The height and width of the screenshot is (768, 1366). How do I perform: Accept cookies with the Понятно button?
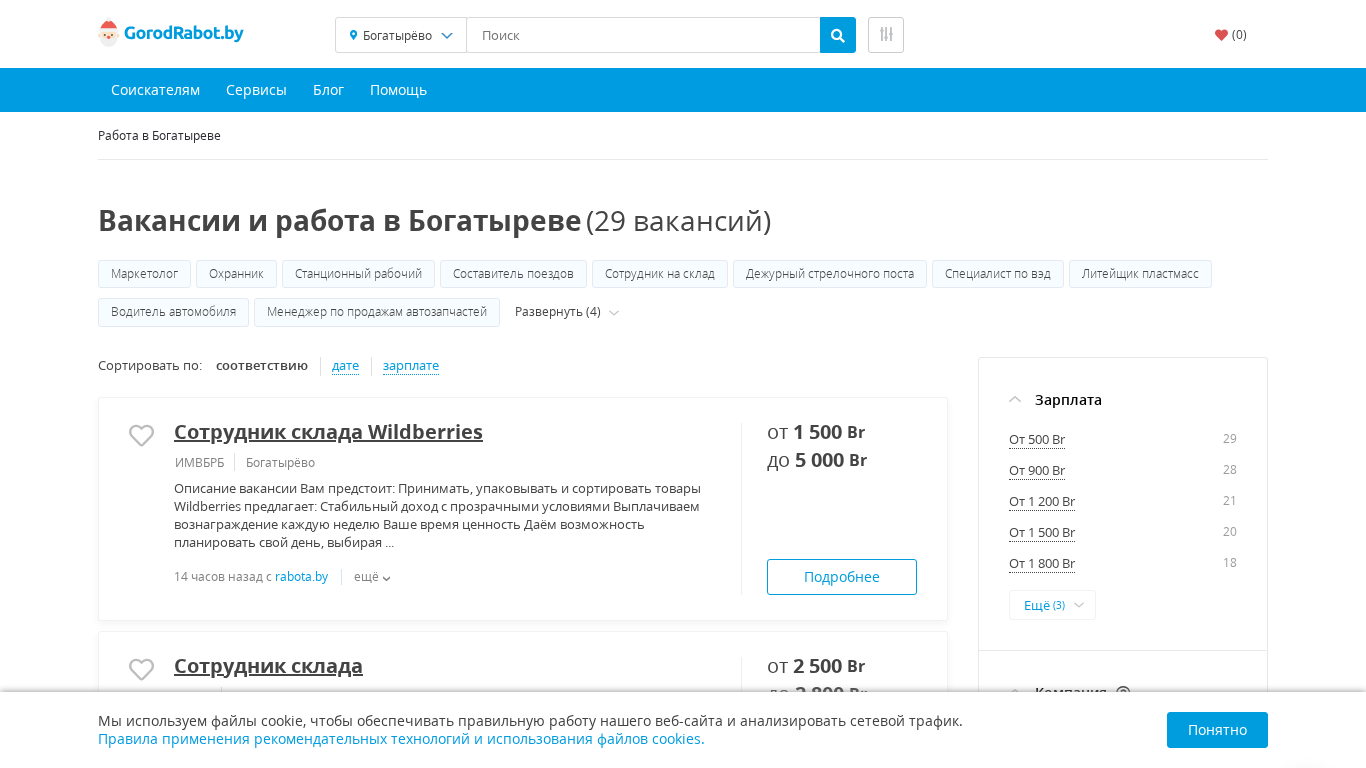click(x=1217, y=730)
